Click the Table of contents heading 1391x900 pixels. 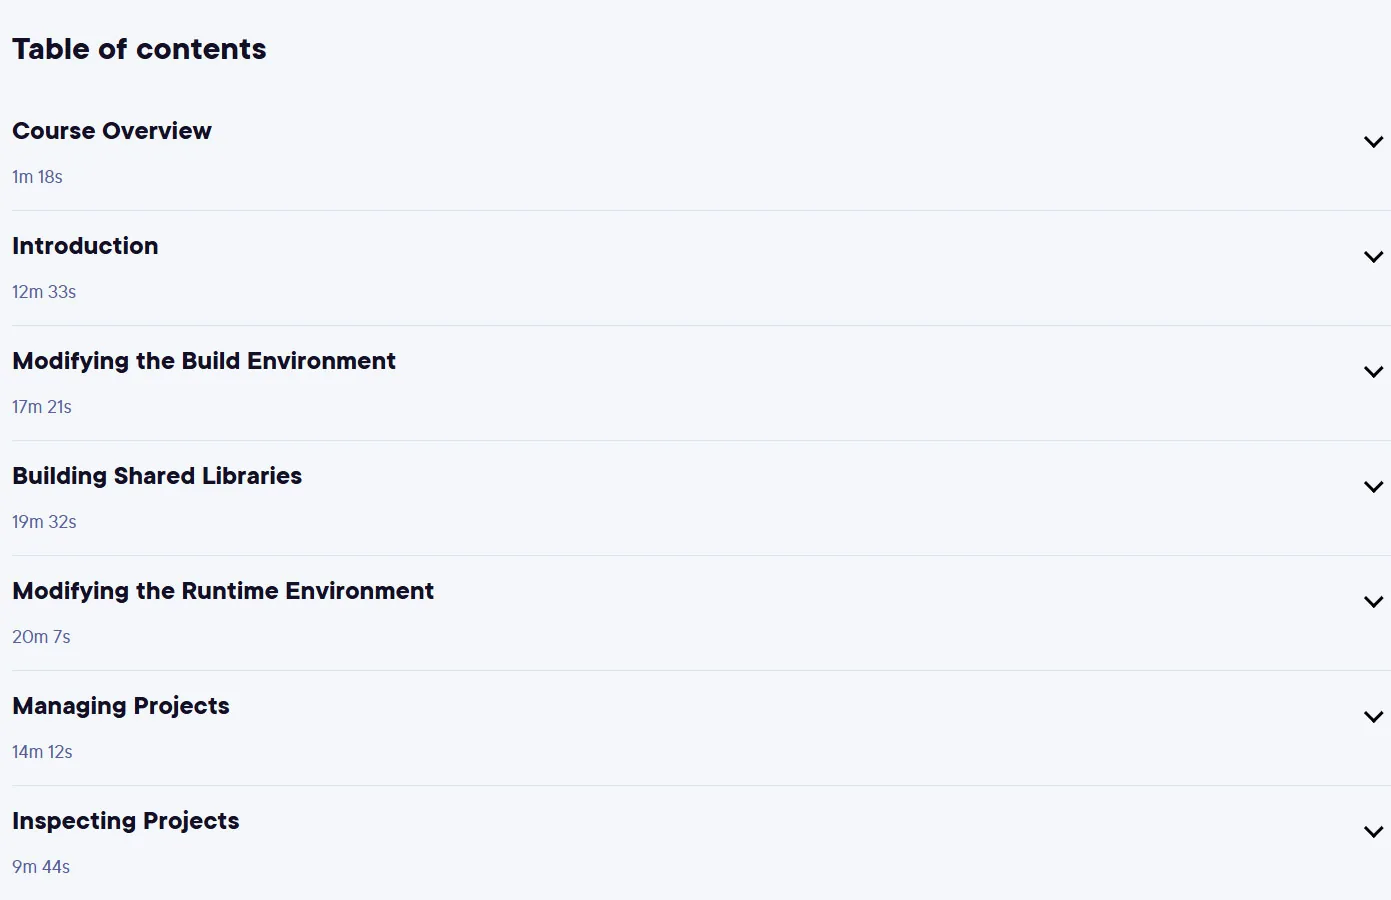point(139,49)
